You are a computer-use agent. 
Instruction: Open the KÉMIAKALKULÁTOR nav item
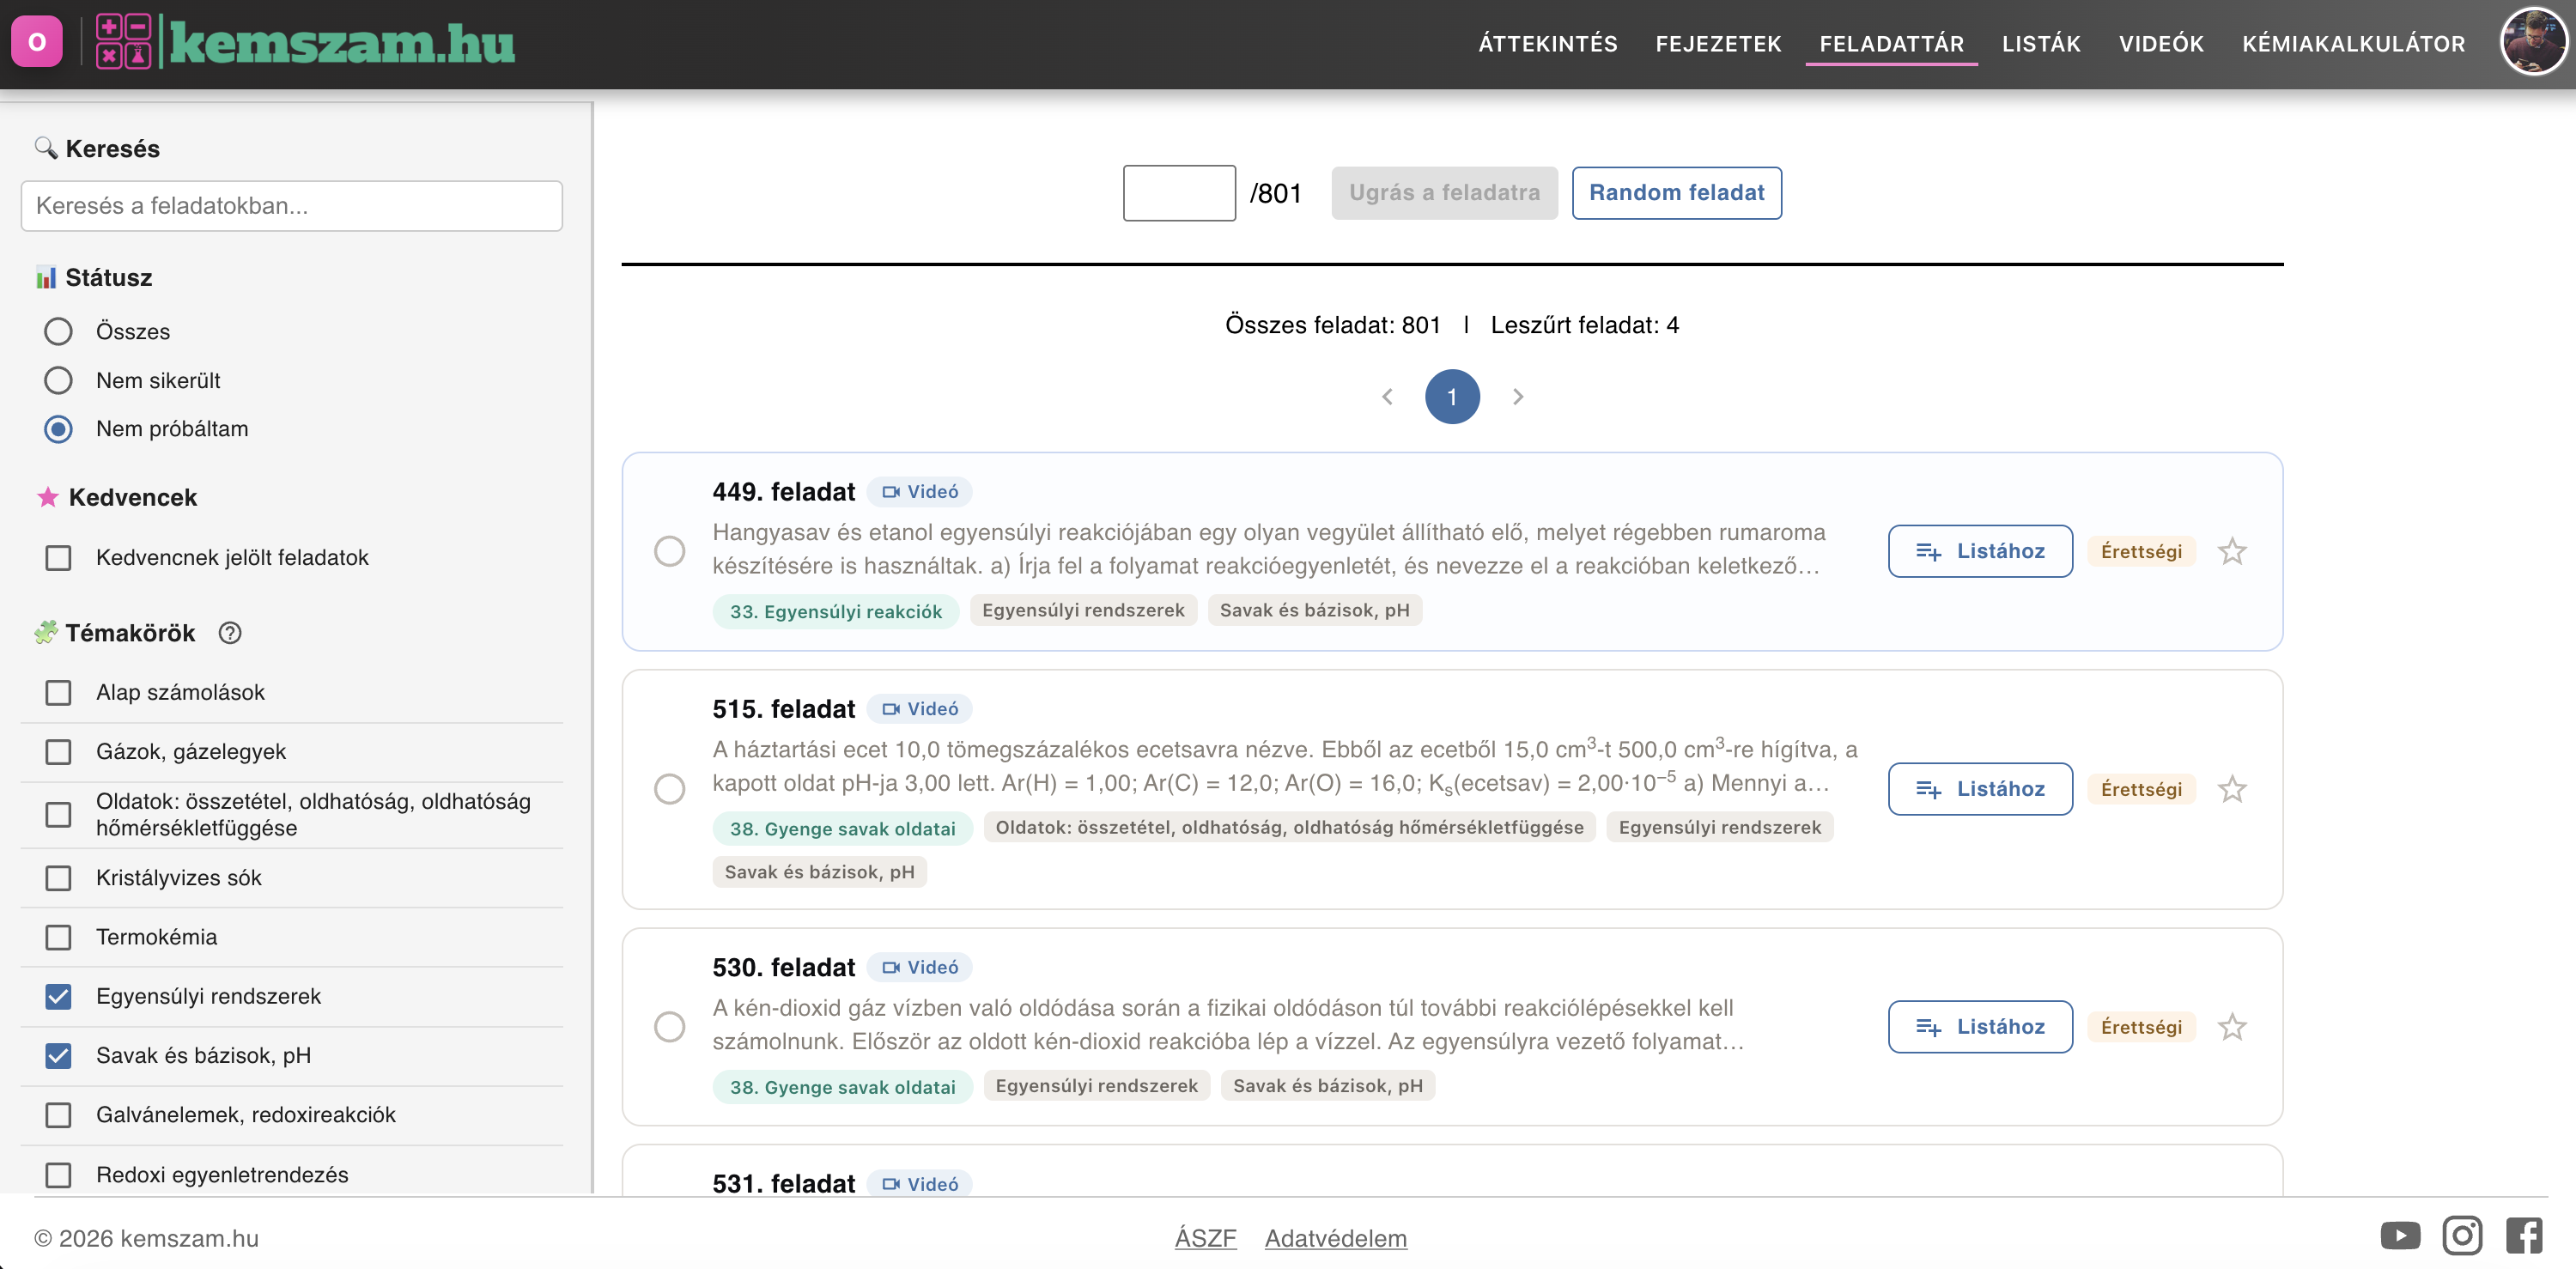[2353, 44]
